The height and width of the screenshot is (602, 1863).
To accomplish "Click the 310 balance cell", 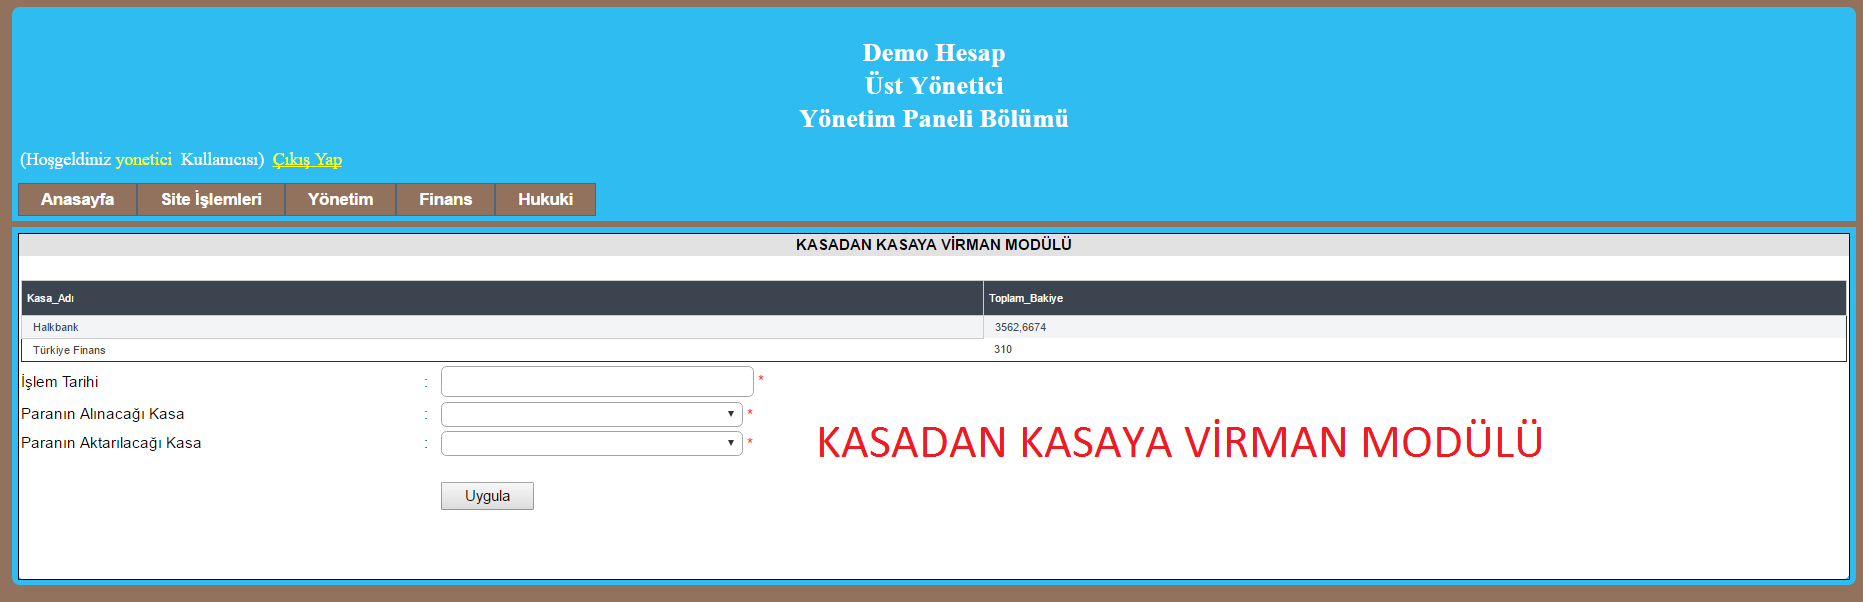I will tap(1003, 350).
